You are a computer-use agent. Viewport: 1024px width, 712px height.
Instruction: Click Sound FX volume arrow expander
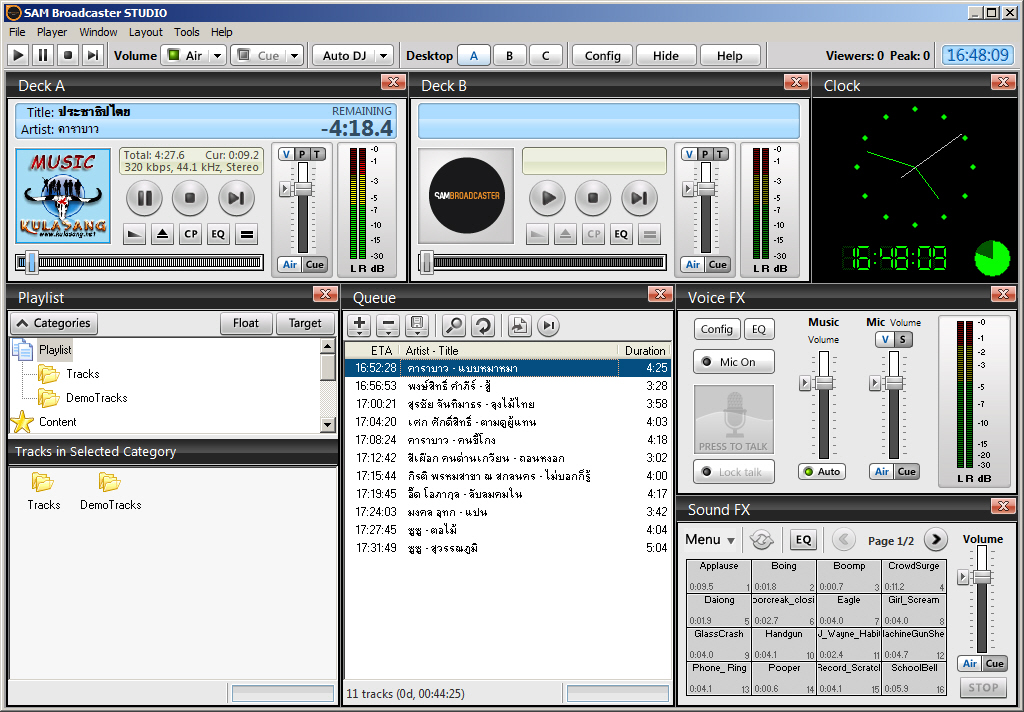(963, 577)
